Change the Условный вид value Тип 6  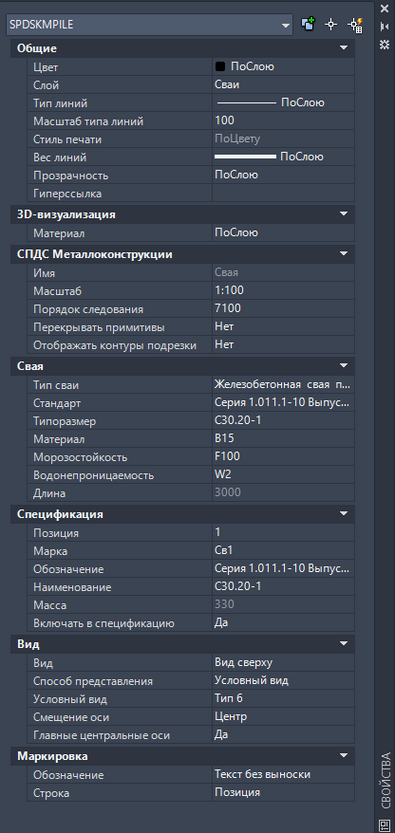tap(283, 699)
